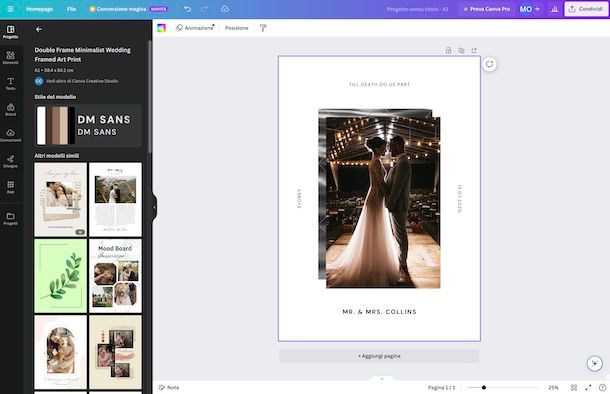Collapse the side panel handle
Image resolution: width=610 pixels, height=394 pixels.
[x=154, y=207]
